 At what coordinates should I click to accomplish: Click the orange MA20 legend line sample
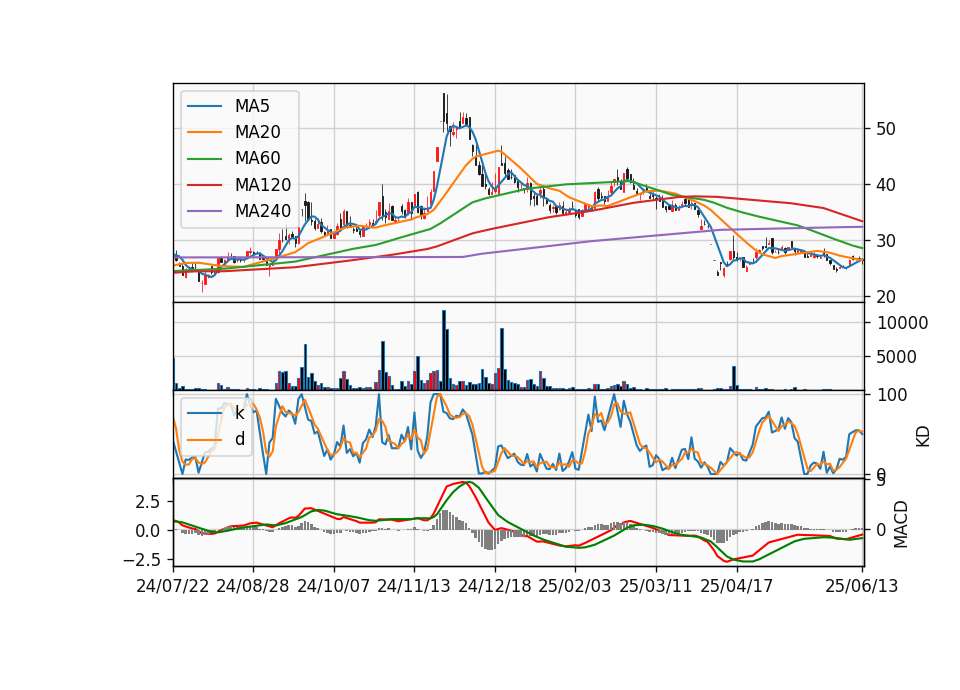click(204, 132)
